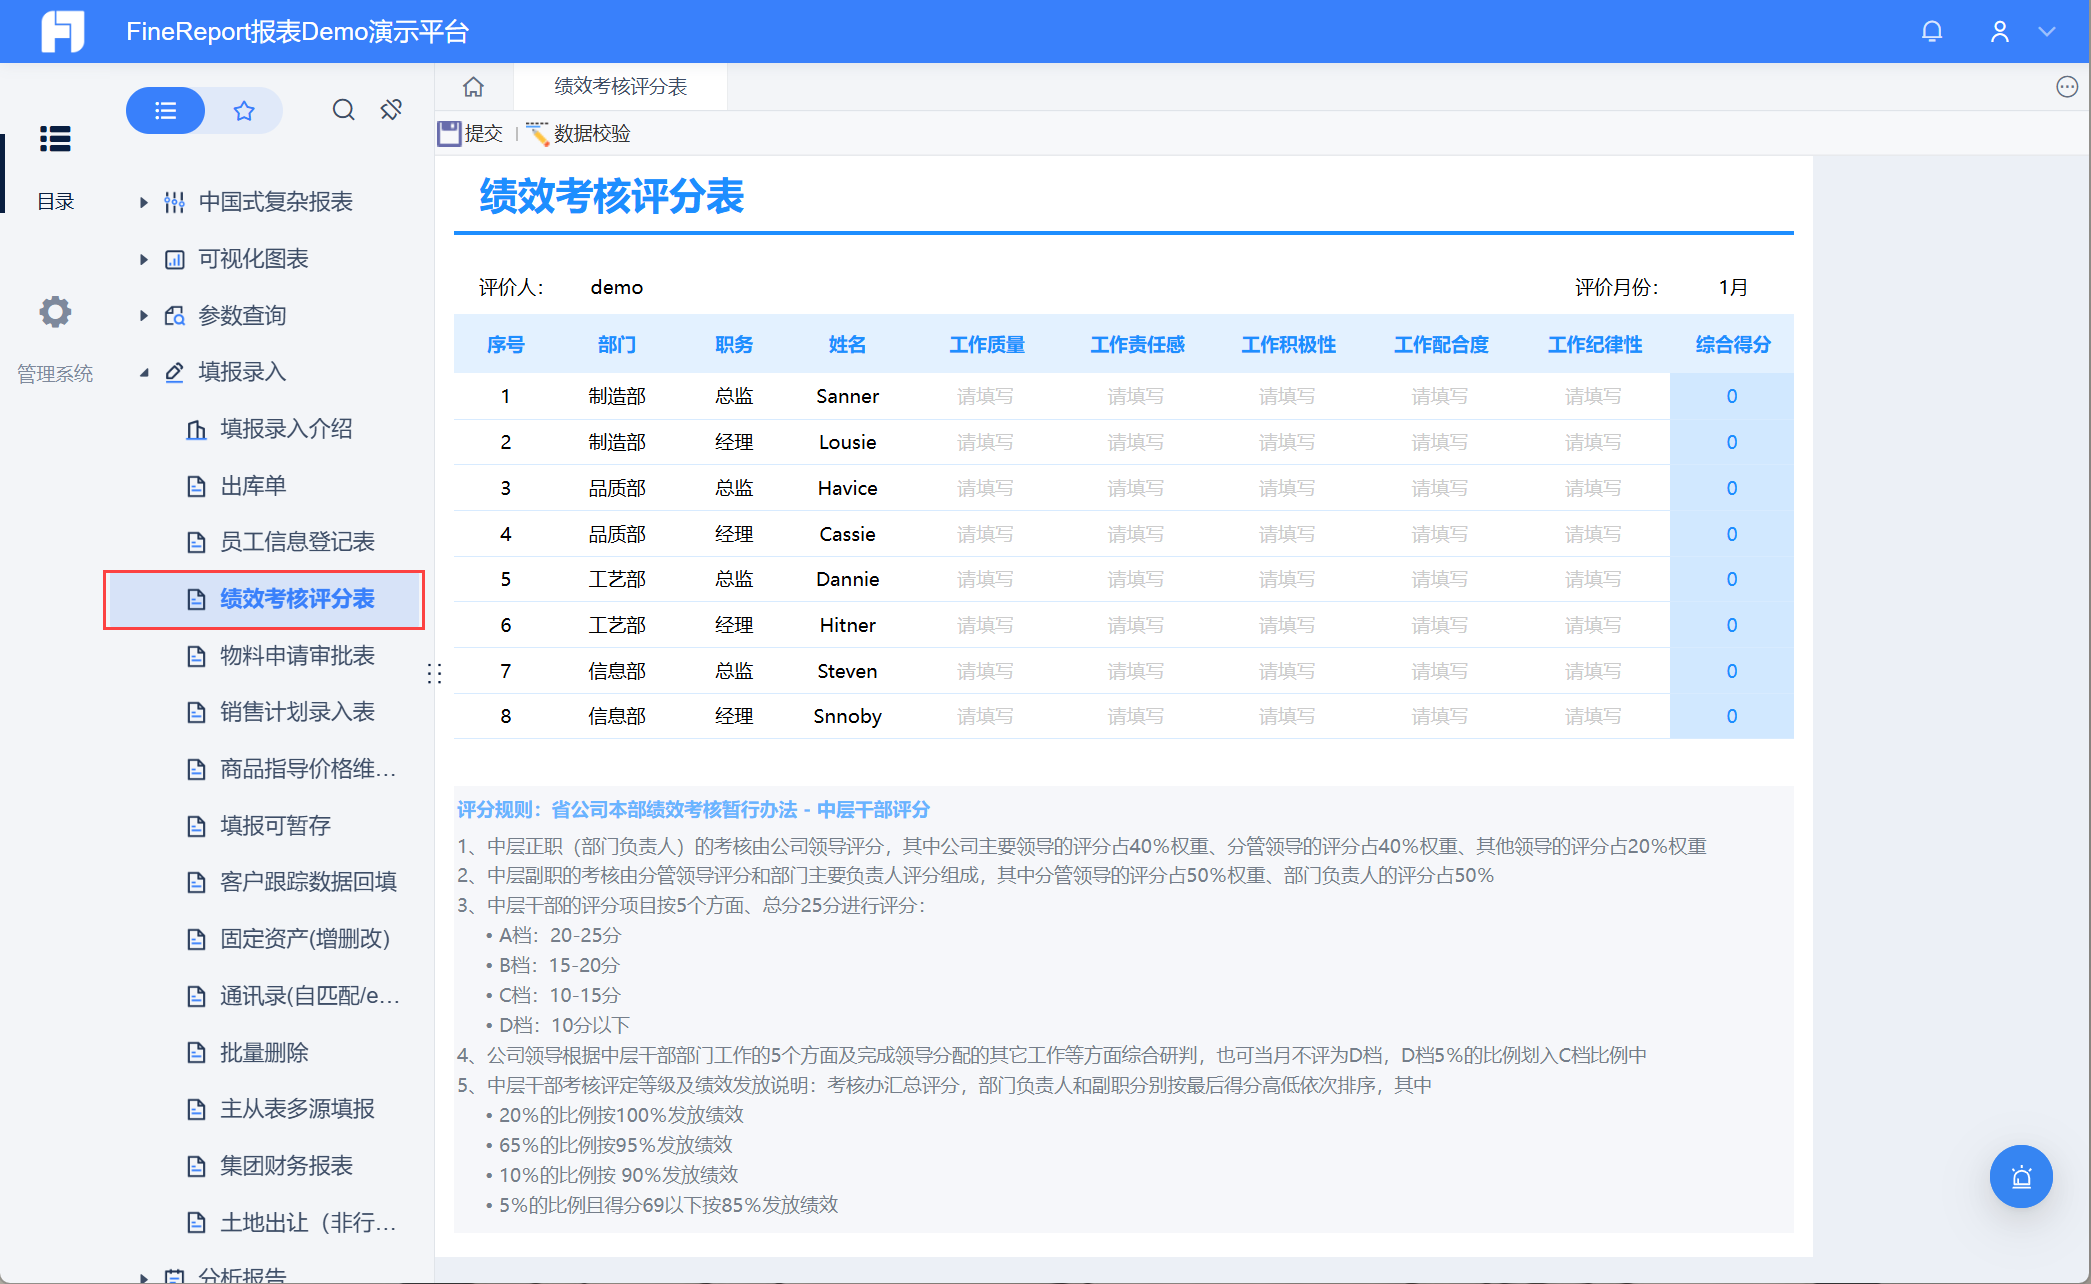Open the more options ellipsis icon
Viewport: 2091px width, 1284px height.
[x=2067, y=87]
